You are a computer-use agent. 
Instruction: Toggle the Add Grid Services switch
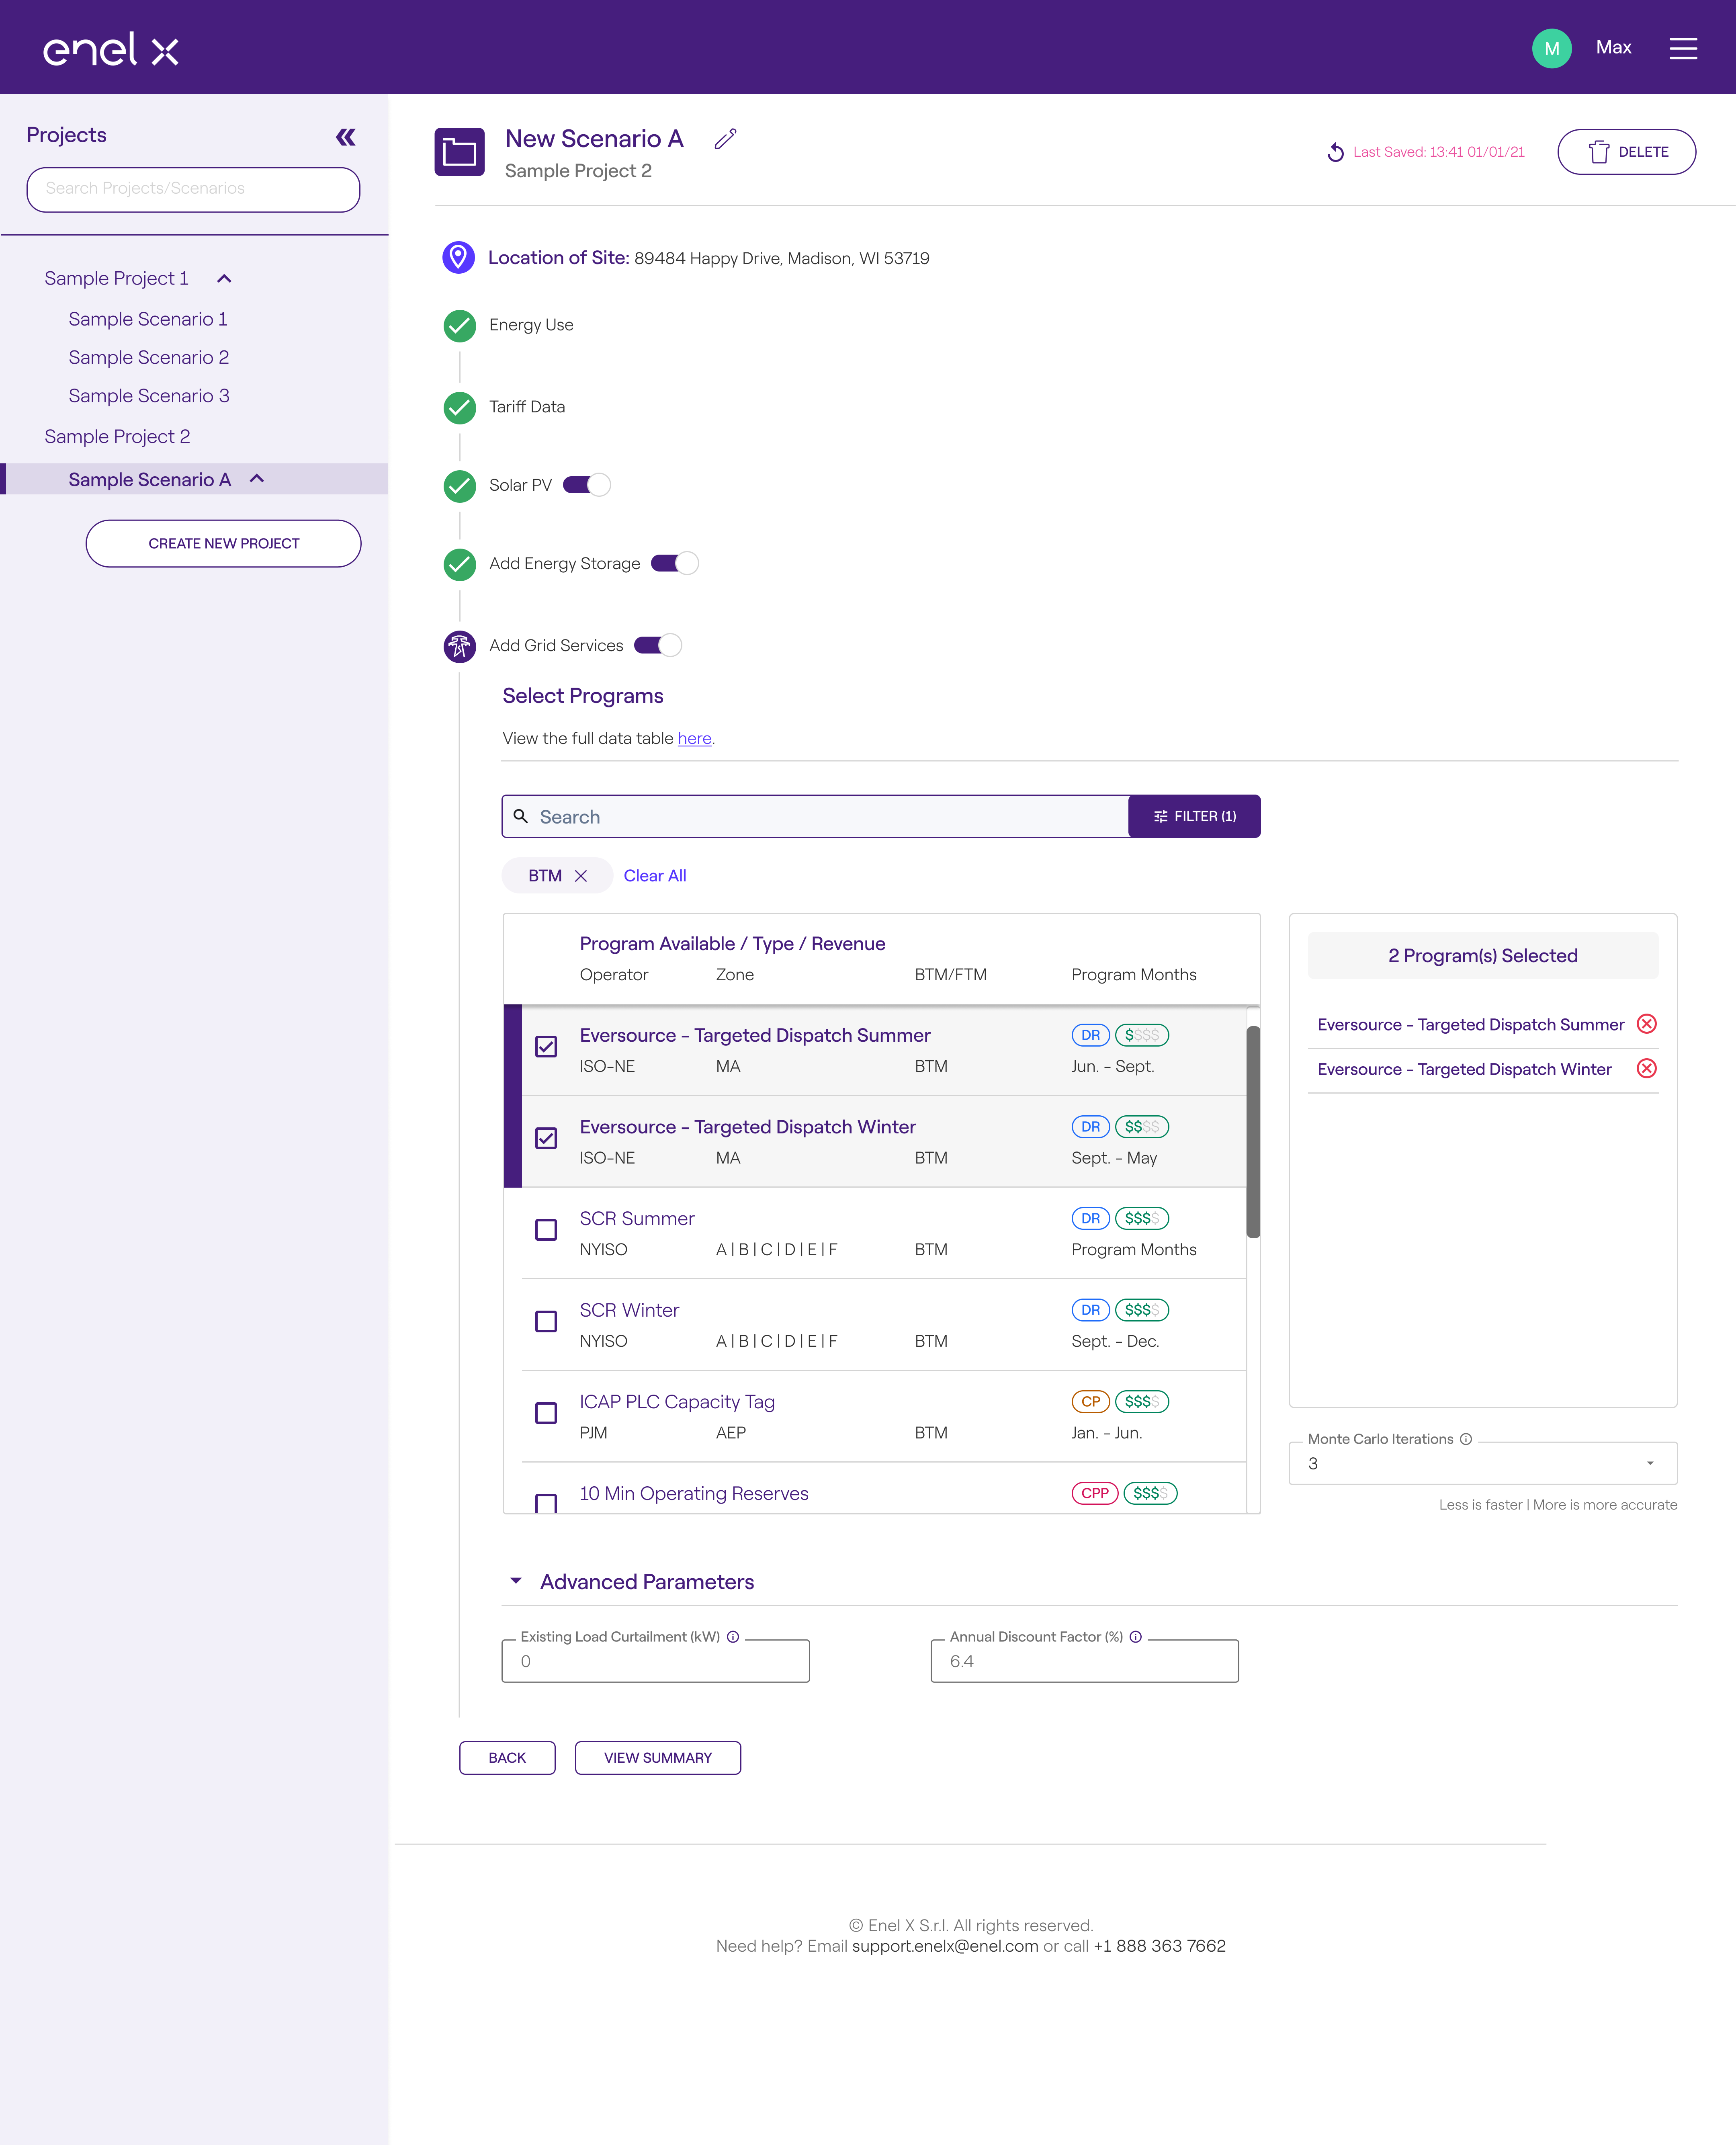click(658, 645)
